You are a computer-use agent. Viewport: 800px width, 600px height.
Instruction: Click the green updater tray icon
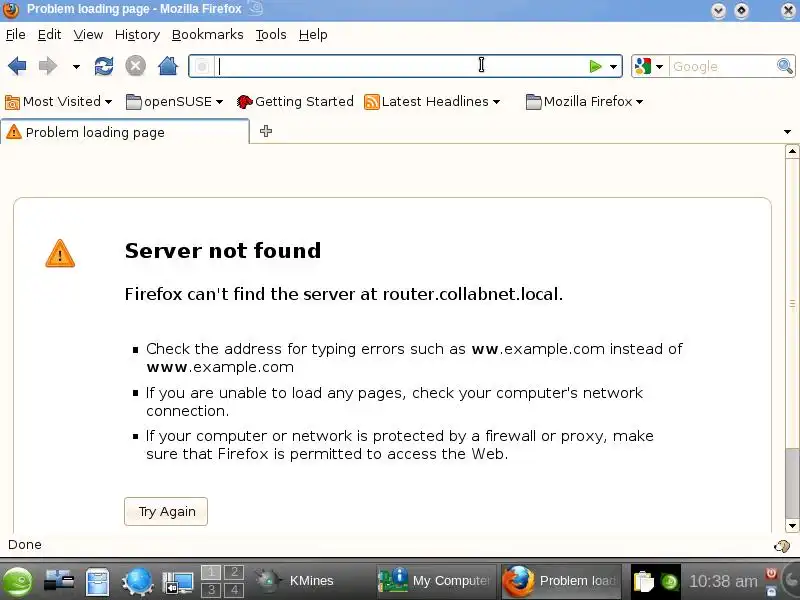[669, 582]
